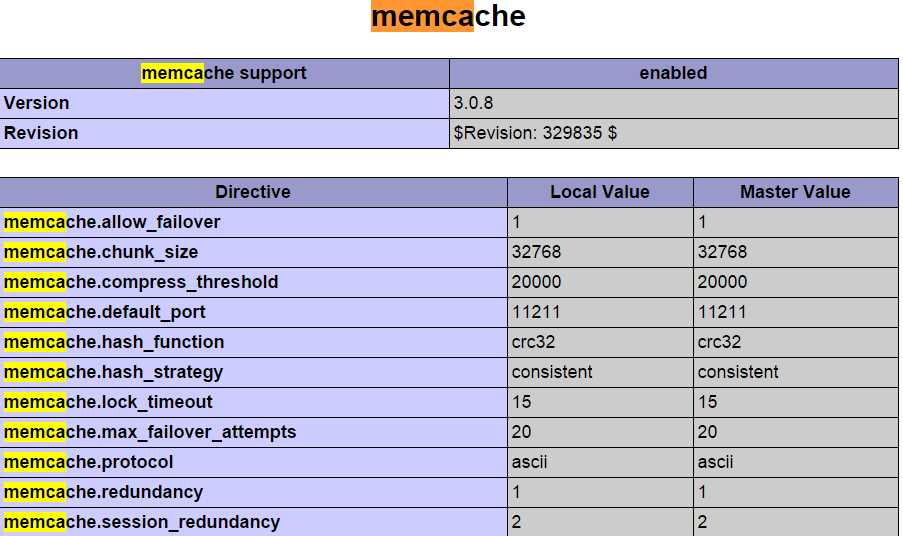This screenshot has width=903, height=536.
Task: Click Local Value 20 for max_failover_attempts
Action: tap(522, 432)
